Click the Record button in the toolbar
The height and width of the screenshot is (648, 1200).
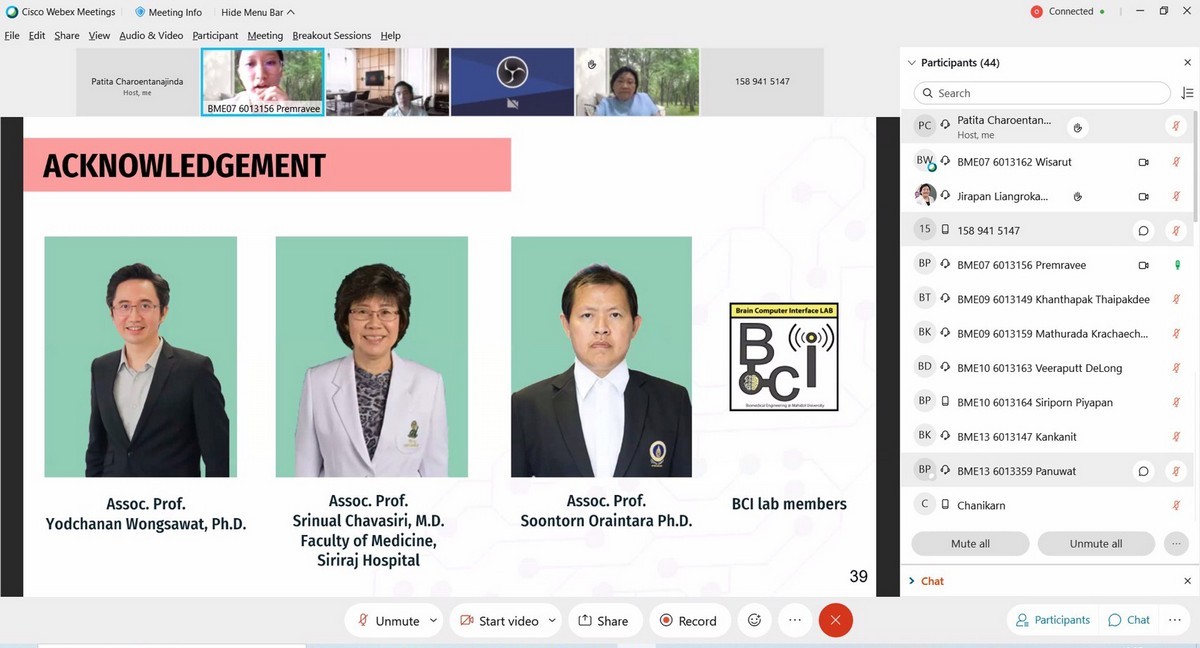click(x=688, y=621)
